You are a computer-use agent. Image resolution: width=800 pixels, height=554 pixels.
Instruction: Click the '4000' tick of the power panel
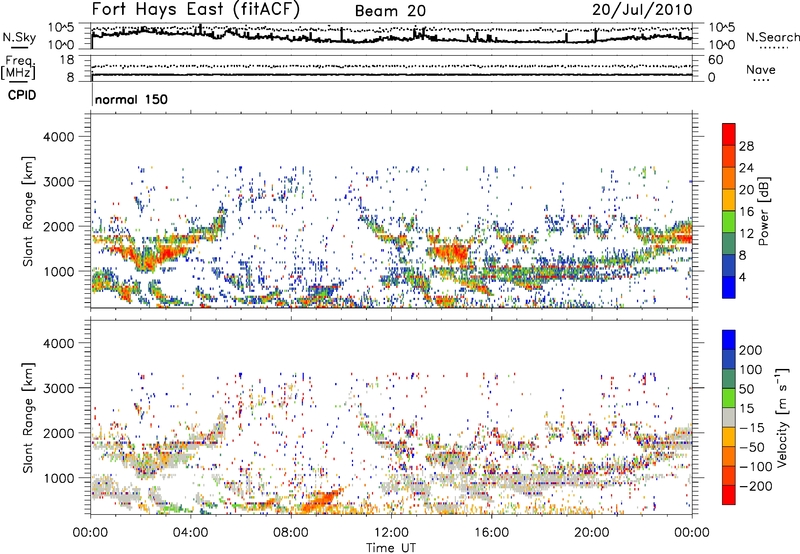coord(59,137)
